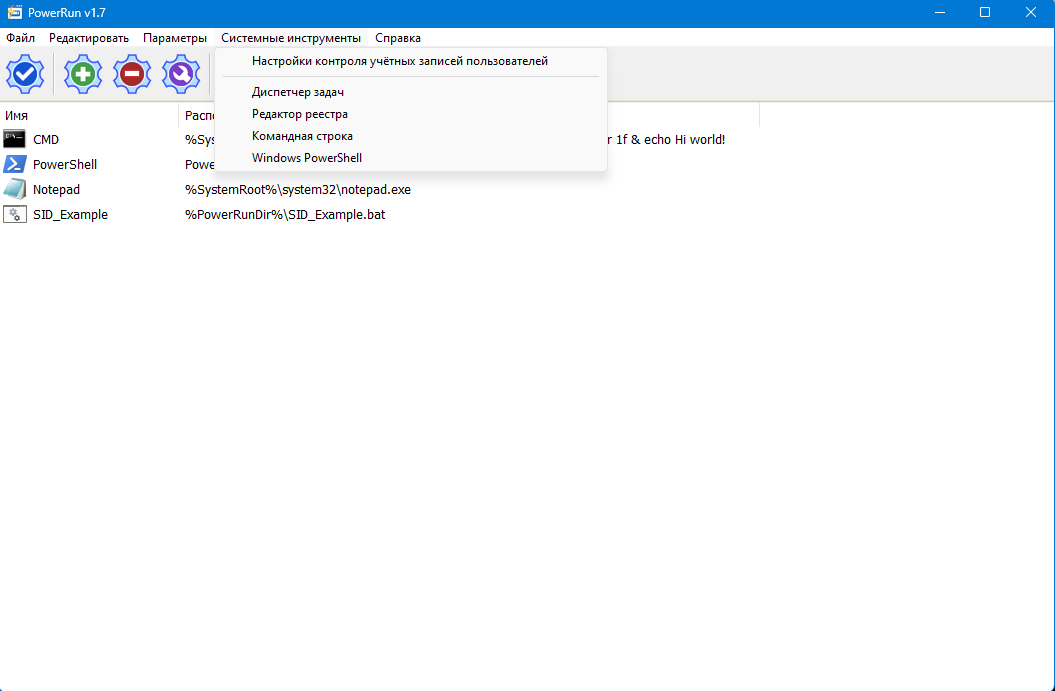Screen dimensions: 1055x691
Task: Click the 'echo Hi world!' parameter text
Action: pyautogui.click(x=684, y=140)
